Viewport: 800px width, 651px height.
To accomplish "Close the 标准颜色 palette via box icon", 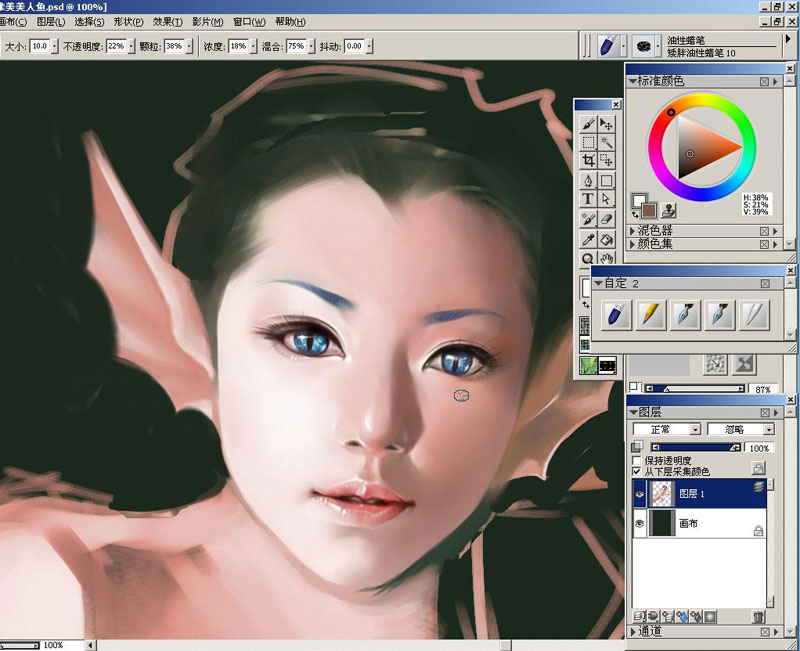I will [764, 82].
